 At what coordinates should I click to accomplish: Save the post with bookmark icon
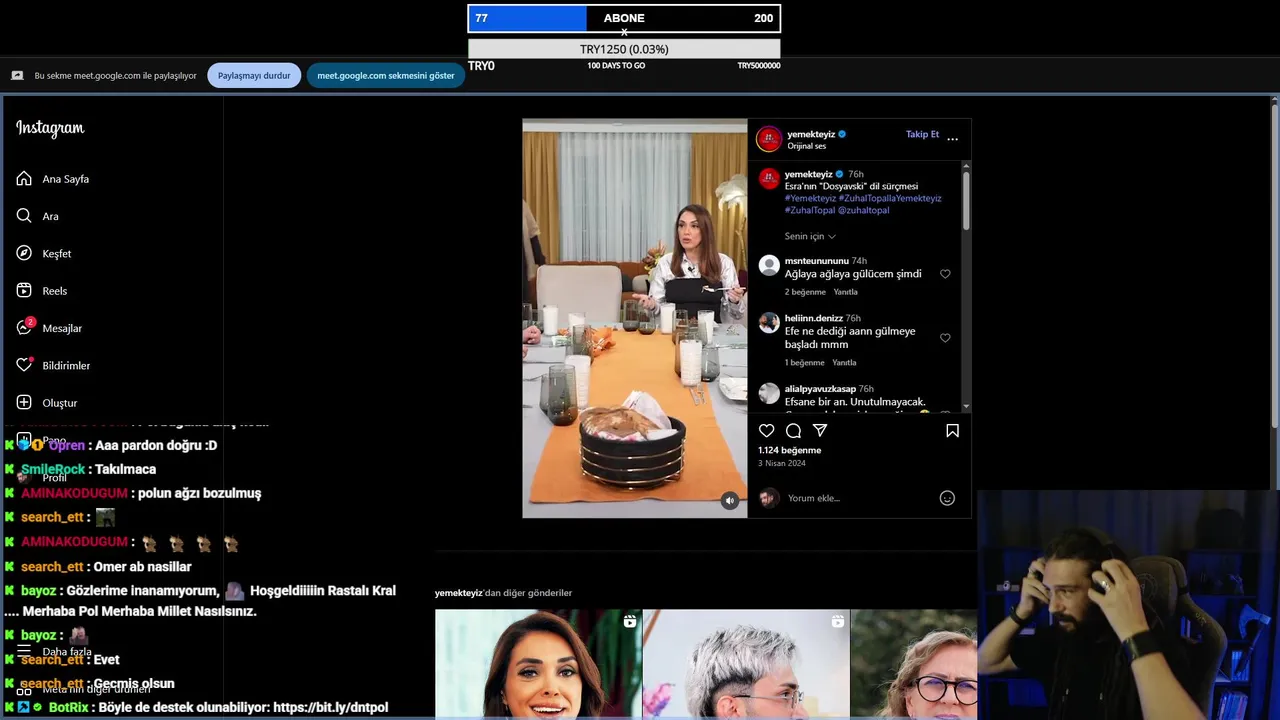952,430
